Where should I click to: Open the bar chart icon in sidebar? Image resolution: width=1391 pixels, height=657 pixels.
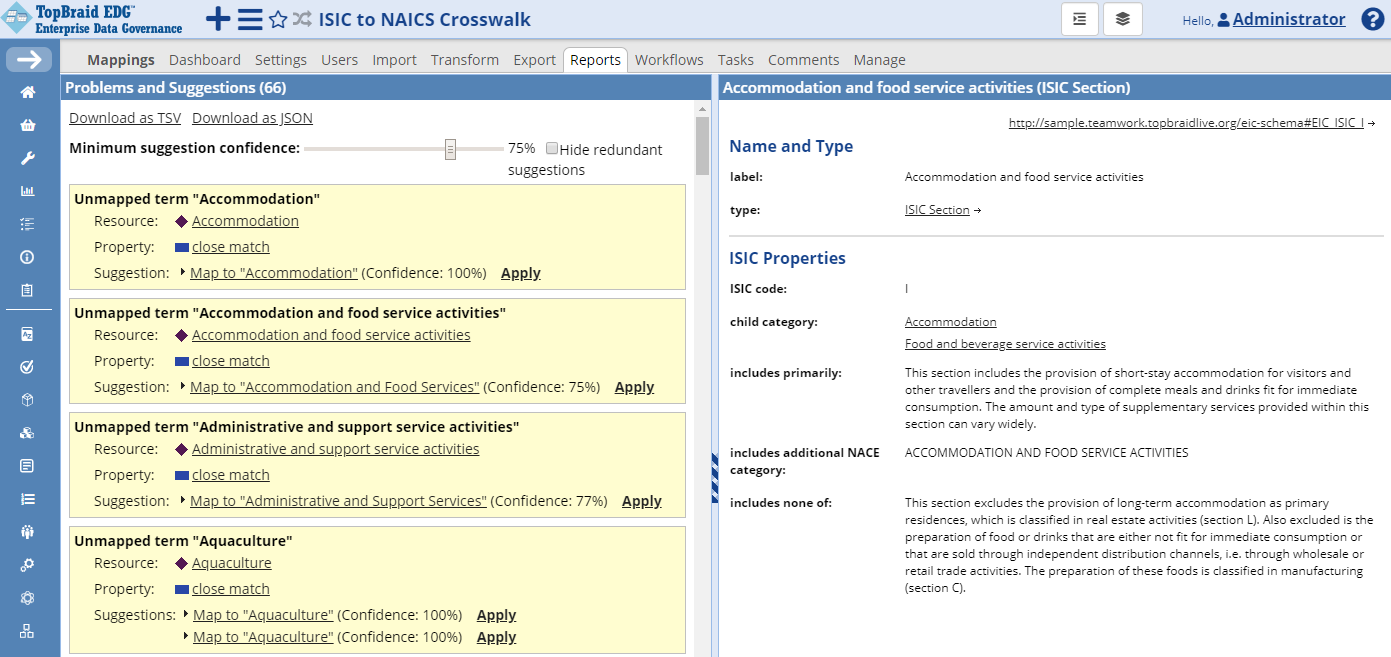(28, 191)
